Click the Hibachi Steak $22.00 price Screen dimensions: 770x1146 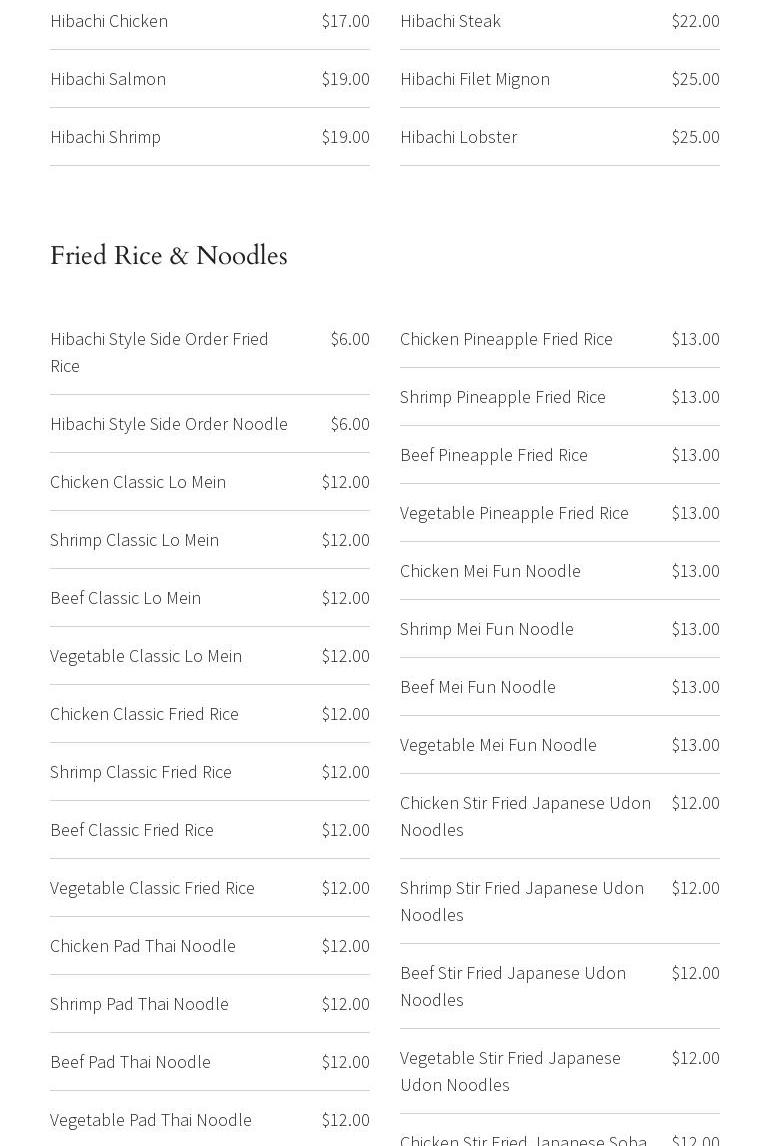point(695,21)
